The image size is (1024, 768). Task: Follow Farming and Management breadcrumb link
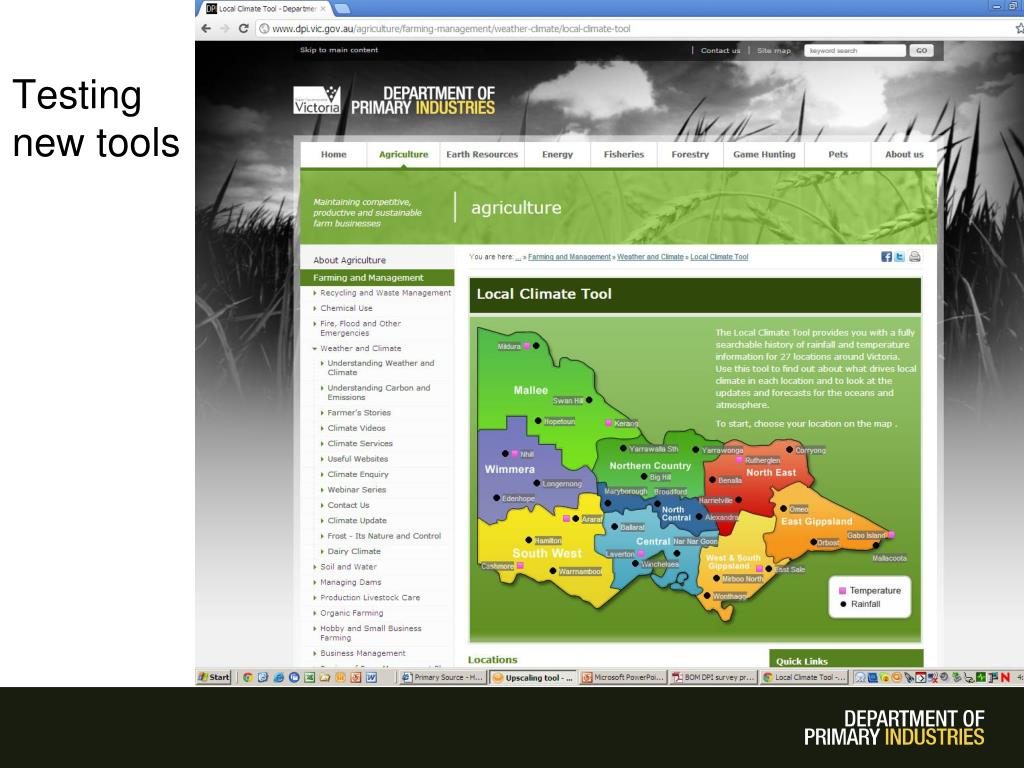[569, 257]
